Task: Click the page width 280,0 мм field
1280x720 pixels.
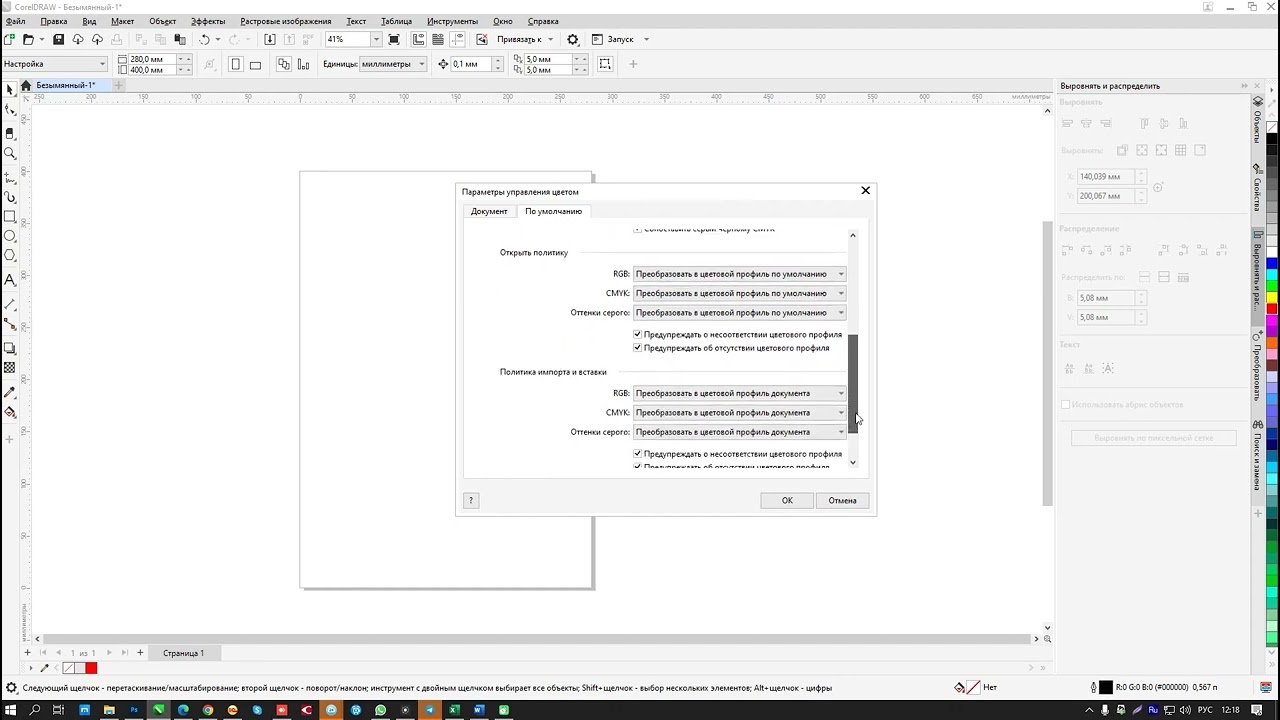Action: click(x=152, y=59)
